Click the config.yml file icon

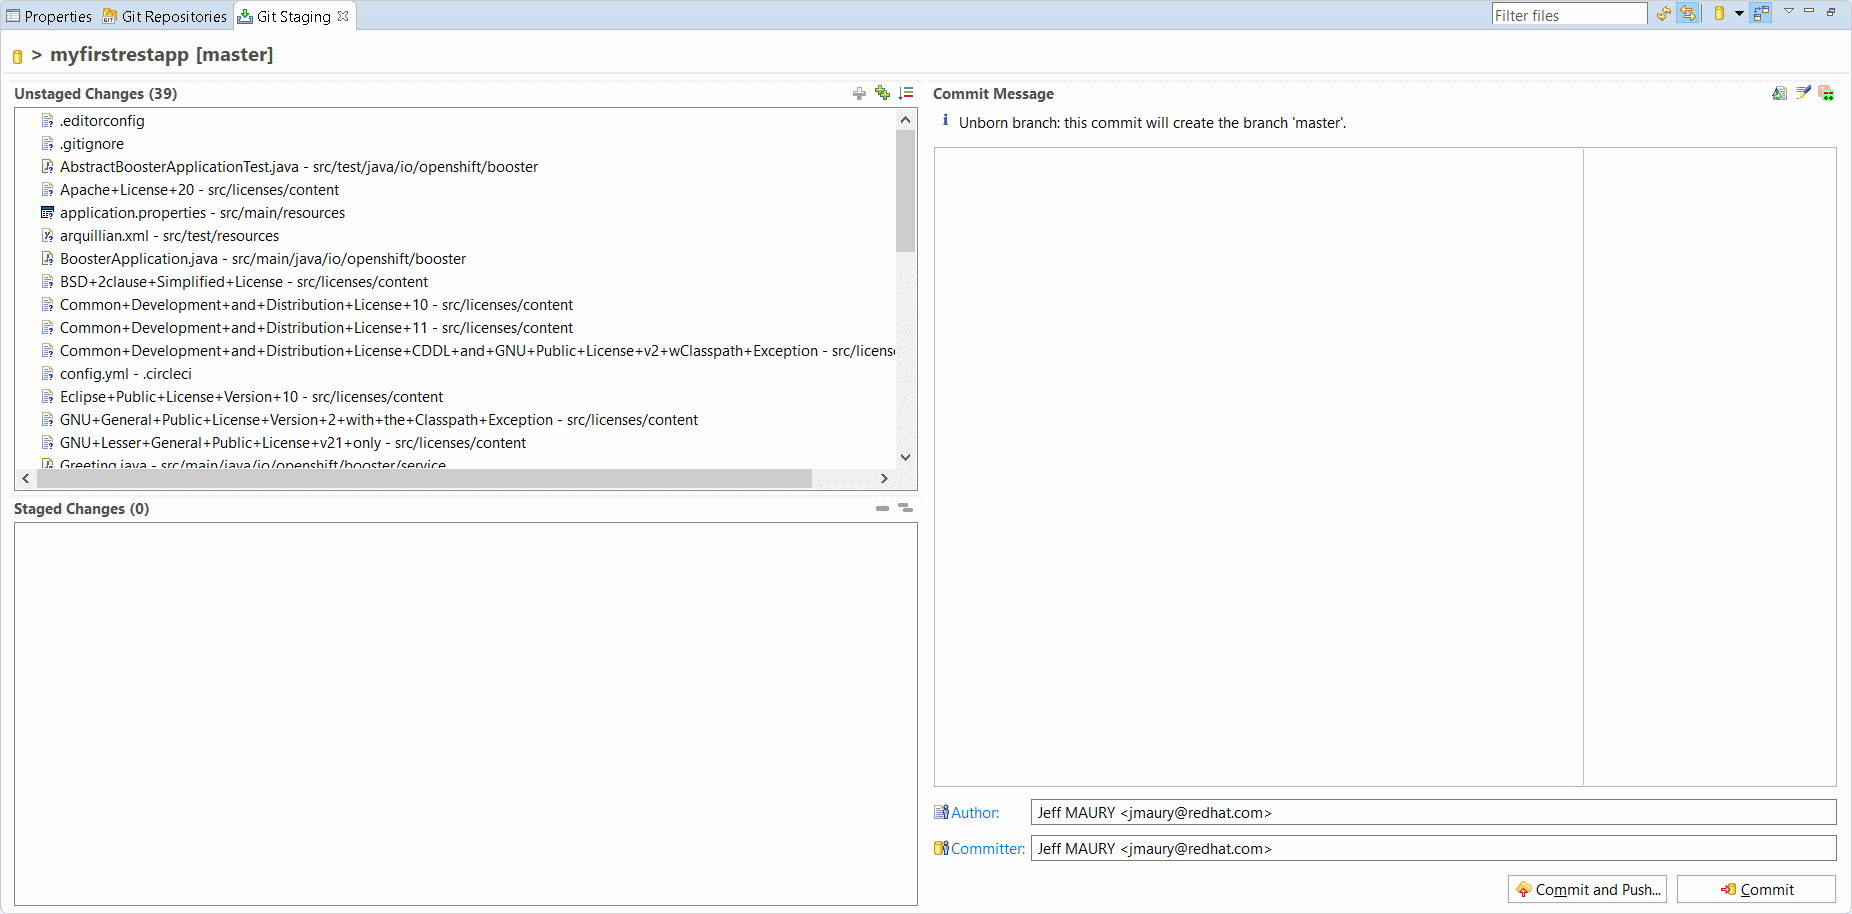tap(47, 374)
